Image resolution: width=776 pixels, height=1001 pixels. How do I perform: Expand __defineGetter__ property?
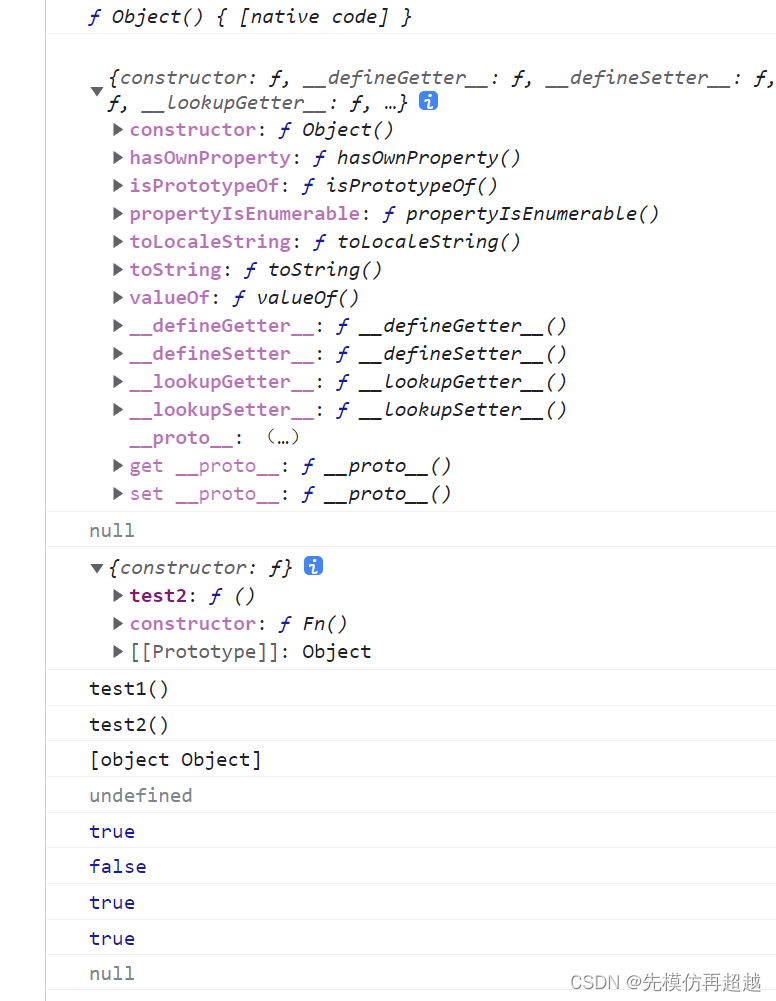(x=117, y=326)
